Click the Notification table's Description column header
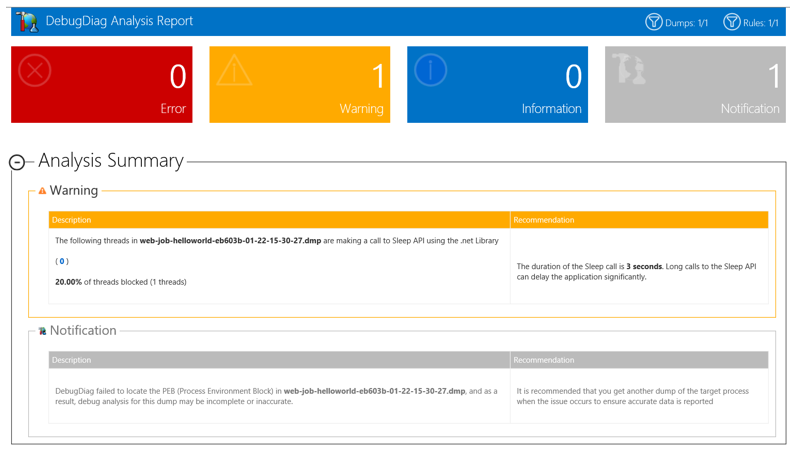This screenshot has height=452, width=795. tap(71, 360)
